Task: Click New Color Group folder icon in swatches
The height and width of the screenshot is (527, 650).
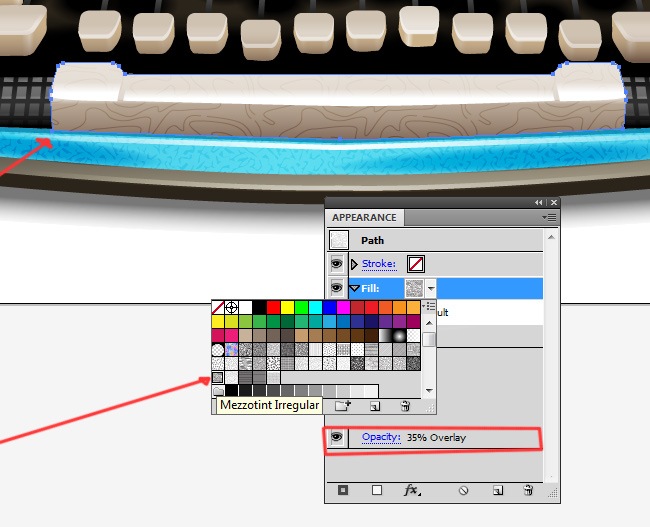Action: [x=342, y=406]
